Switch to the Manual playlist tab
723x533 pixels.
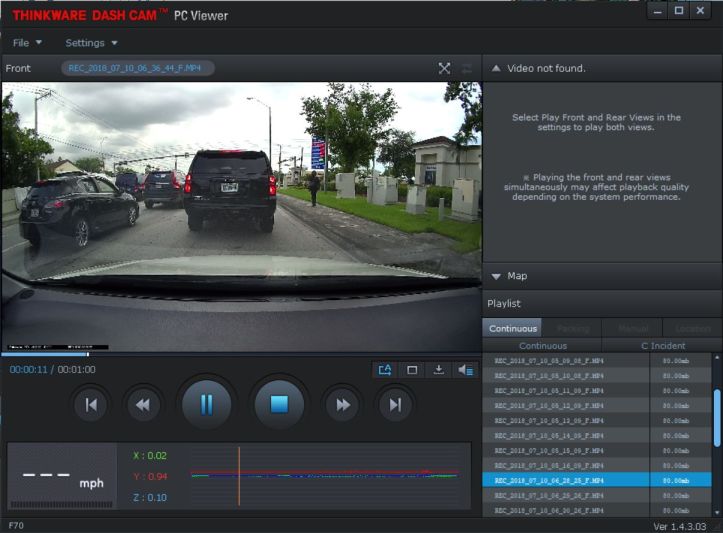(x=633, y=328)
